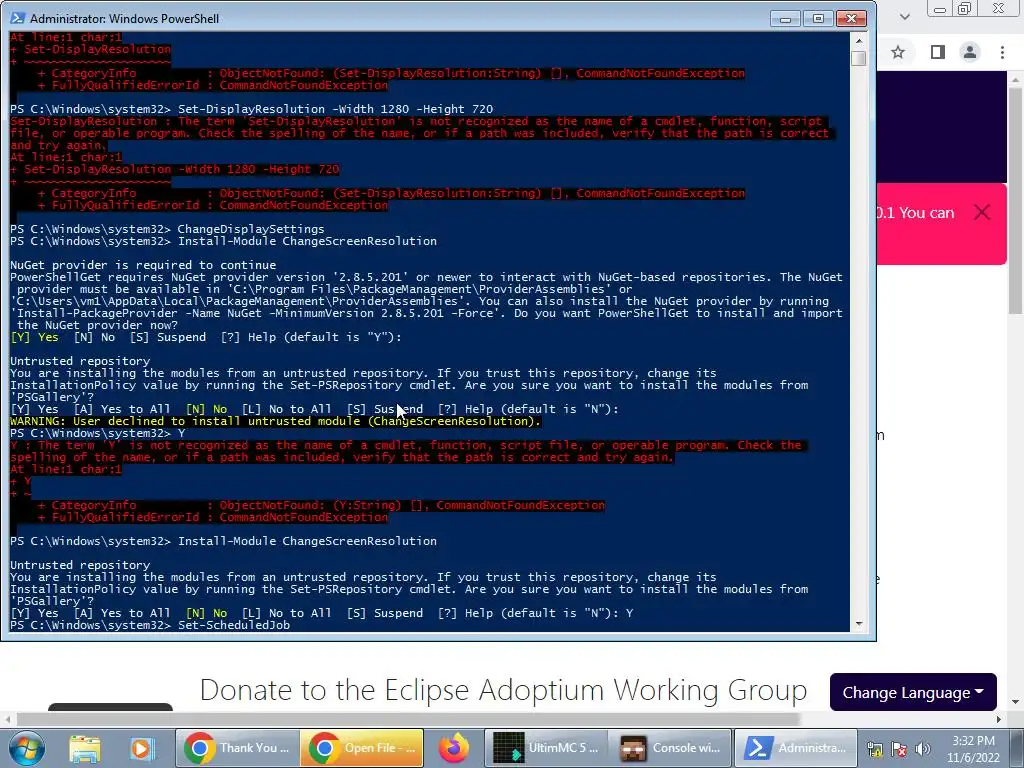
Task: Open Firefox from the taskbar
Action: 453,748
